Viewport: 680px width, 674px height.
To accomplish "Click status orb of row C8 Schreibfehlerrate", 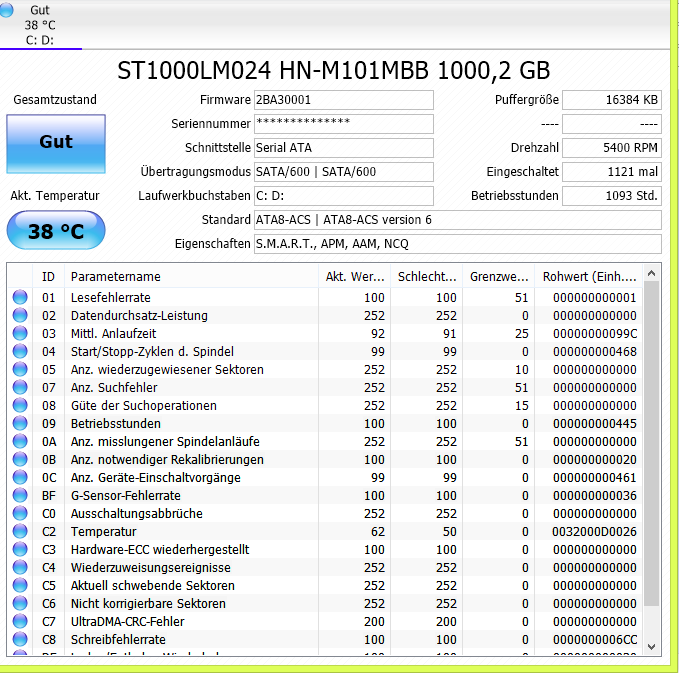I will pos(20,639).
